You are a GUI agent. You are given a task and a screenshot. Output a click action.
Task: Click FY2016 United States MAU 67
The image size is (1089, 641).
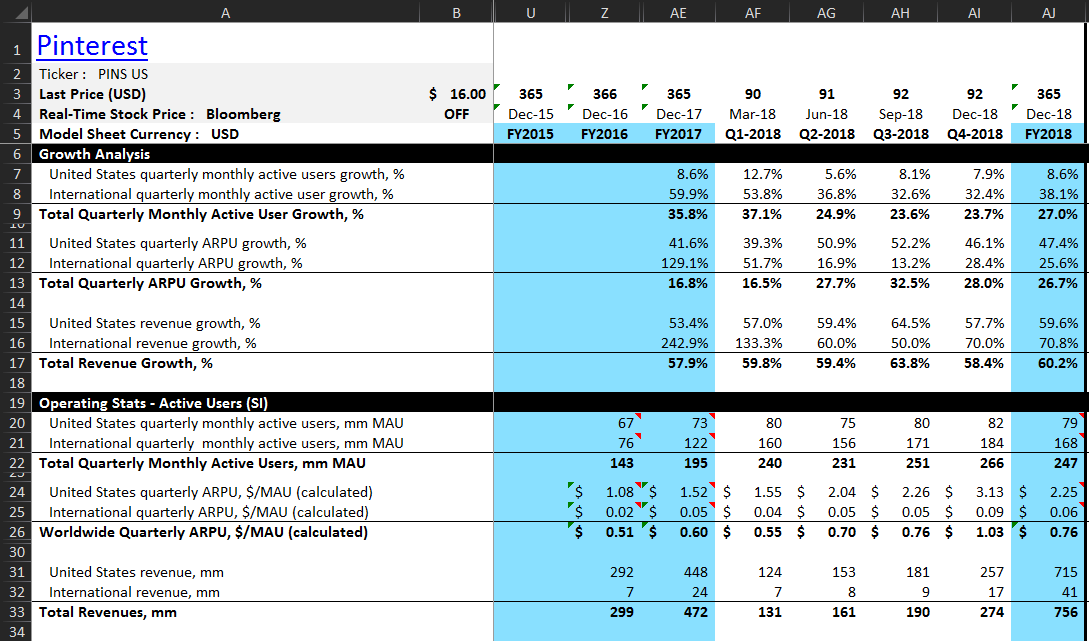coord(605,423)
